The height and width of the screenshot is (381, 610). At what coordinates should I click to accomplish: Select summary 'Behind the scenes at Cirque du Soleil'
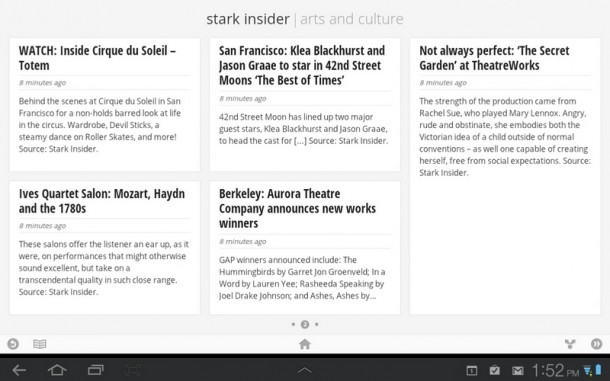pyautogui.click(x=100, y=125)
